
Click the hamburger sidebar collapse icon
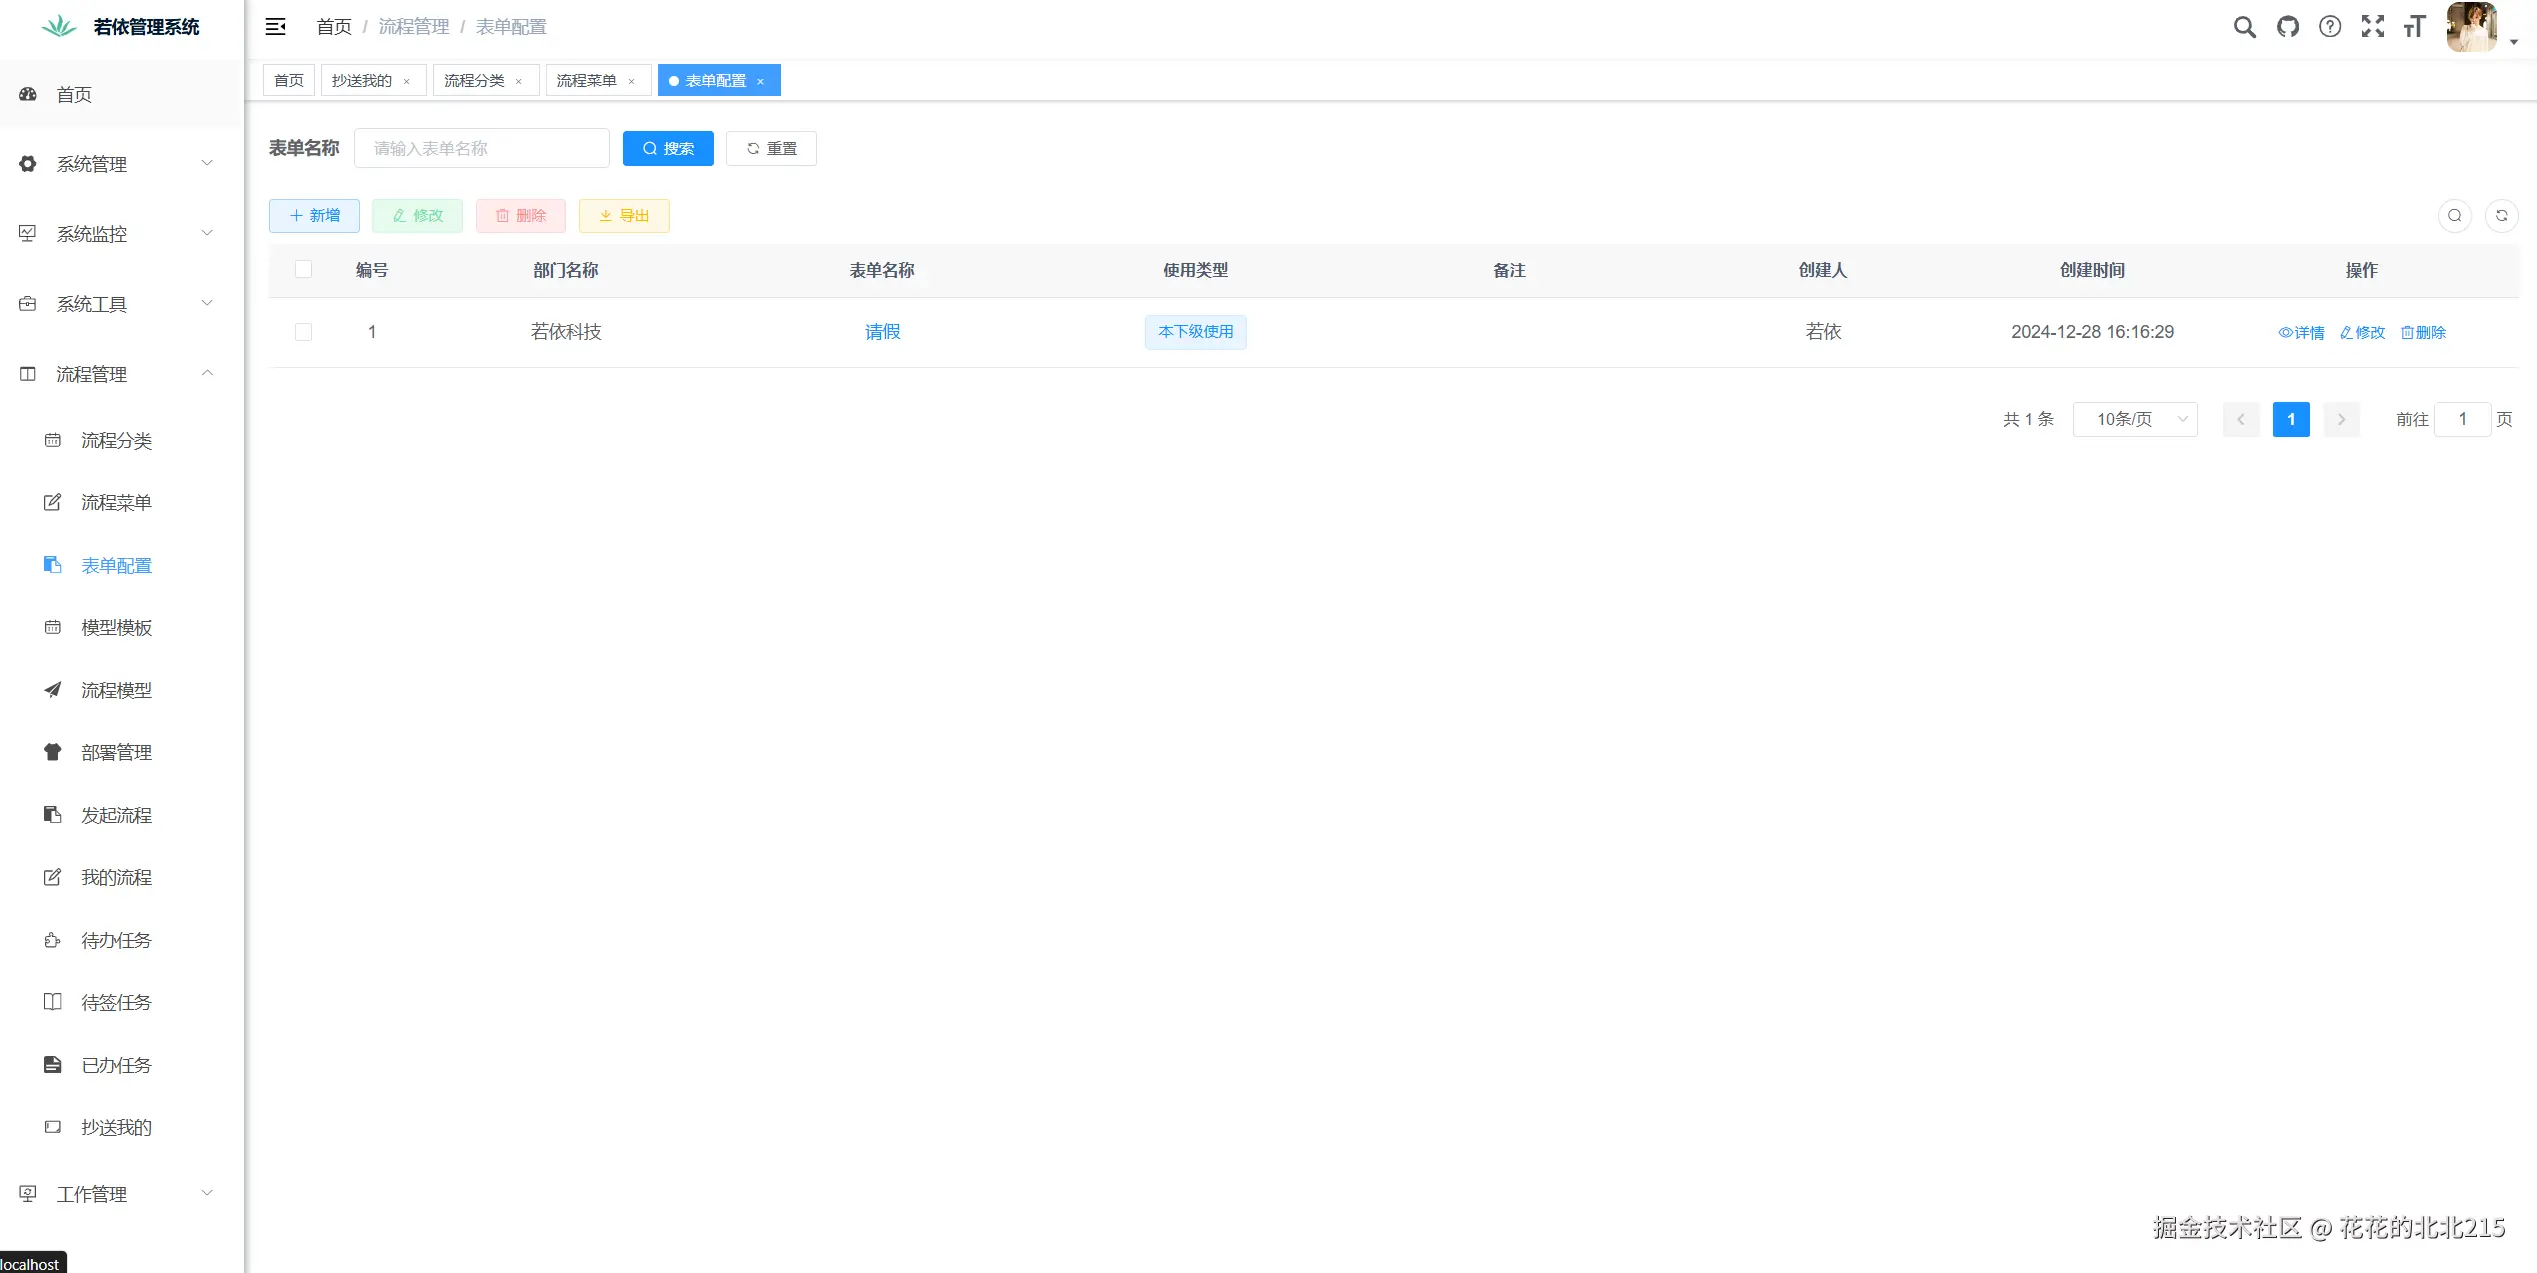point(275,27)
